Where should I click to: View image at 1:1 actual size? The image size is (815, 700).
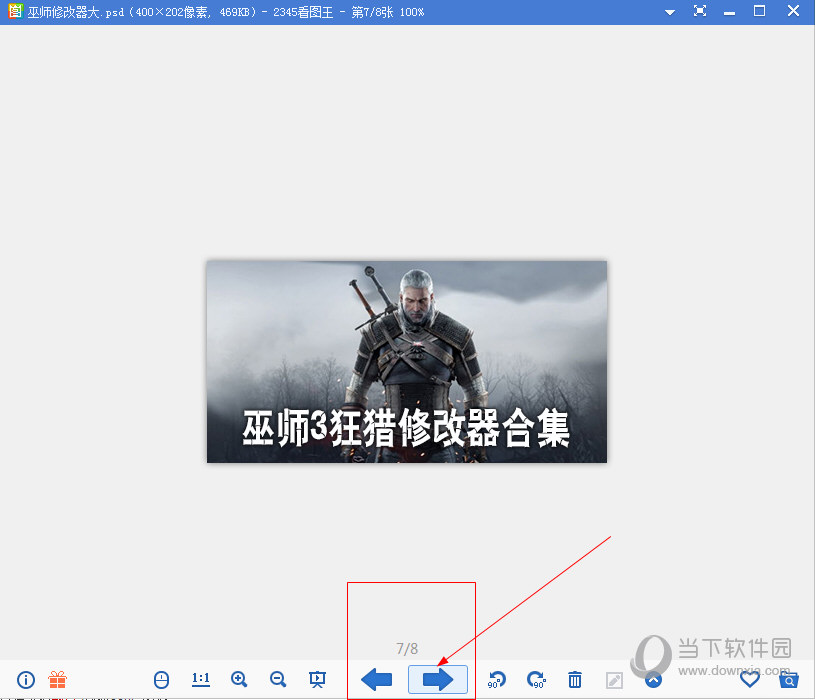click(200, 680)
